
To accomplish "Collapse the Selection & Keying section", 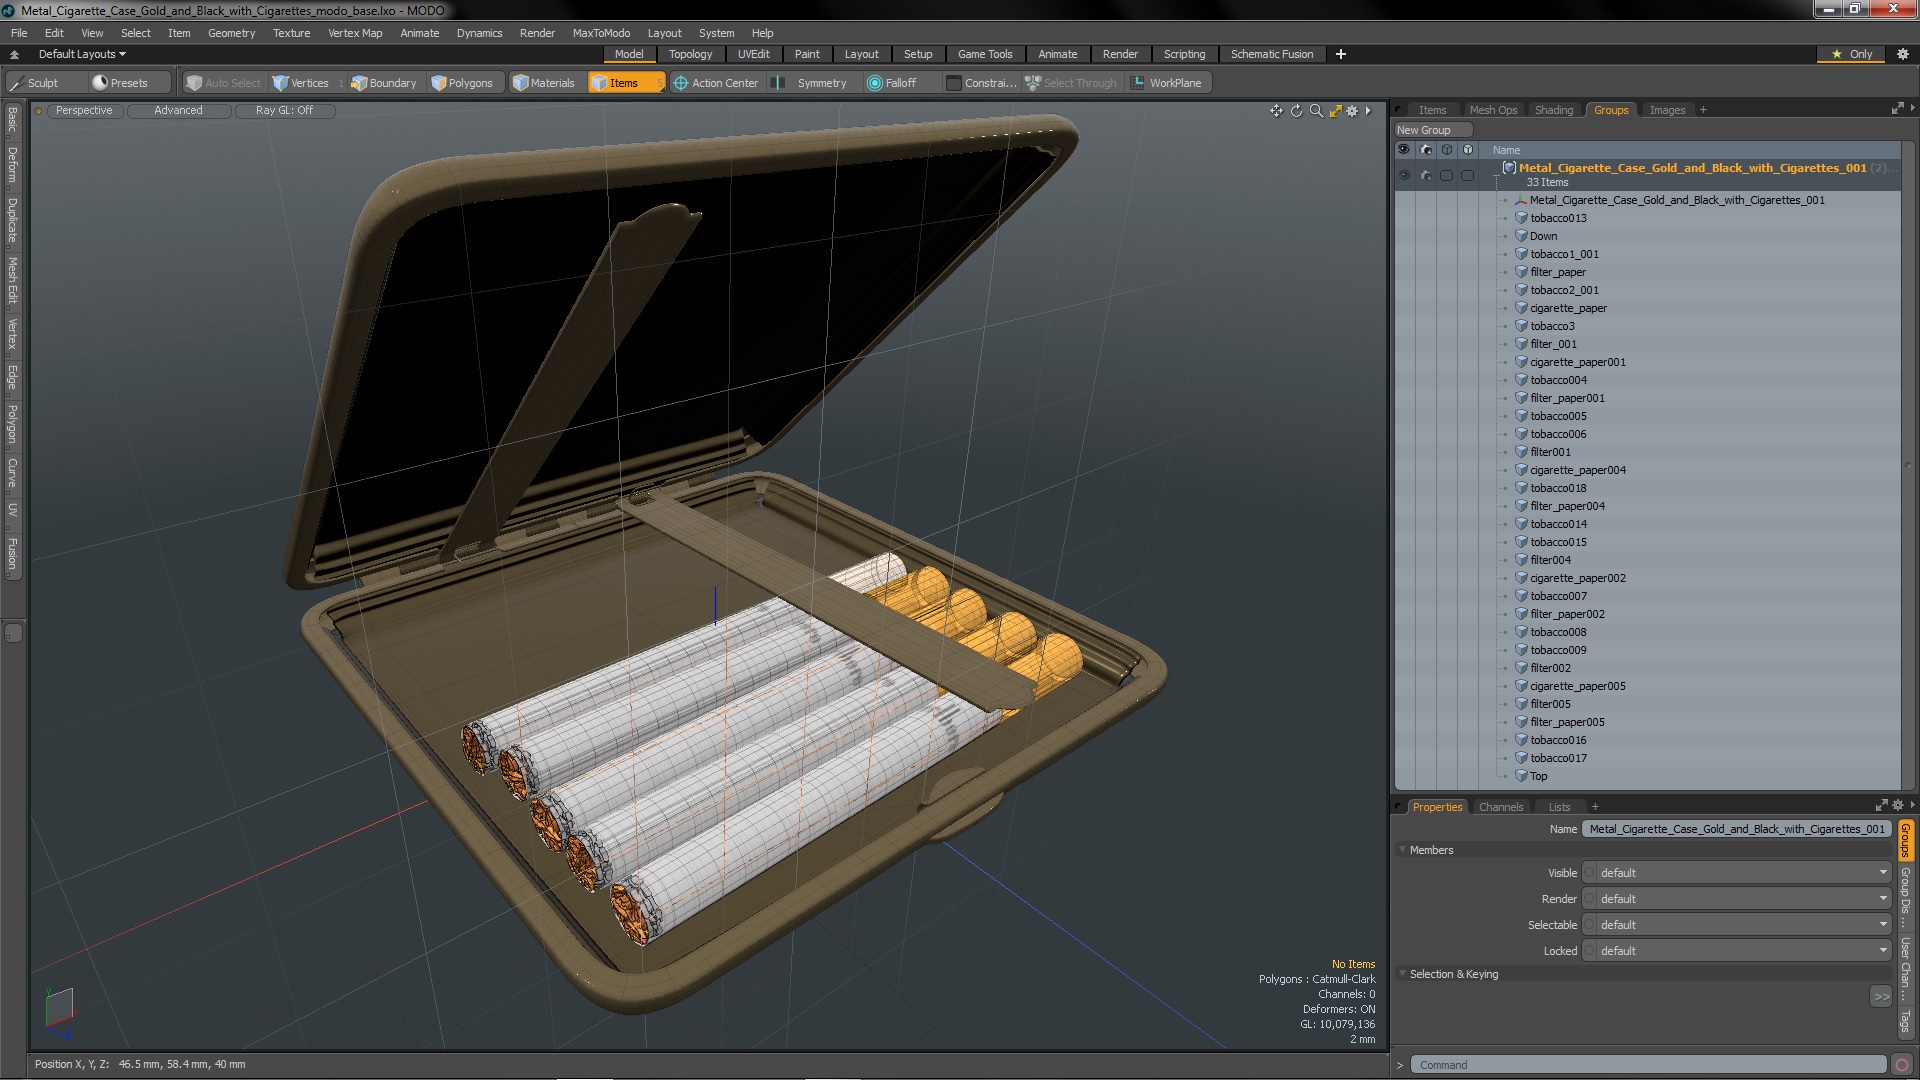I will tap(1402, 974).
